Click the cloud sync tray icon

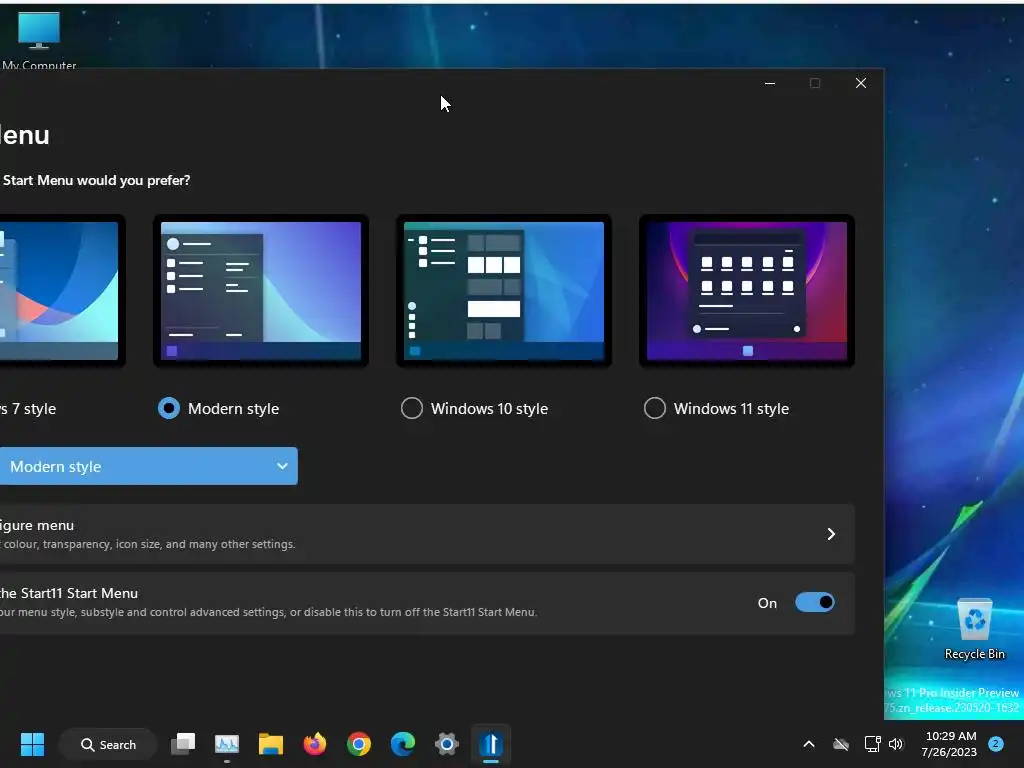click(841, 744)
